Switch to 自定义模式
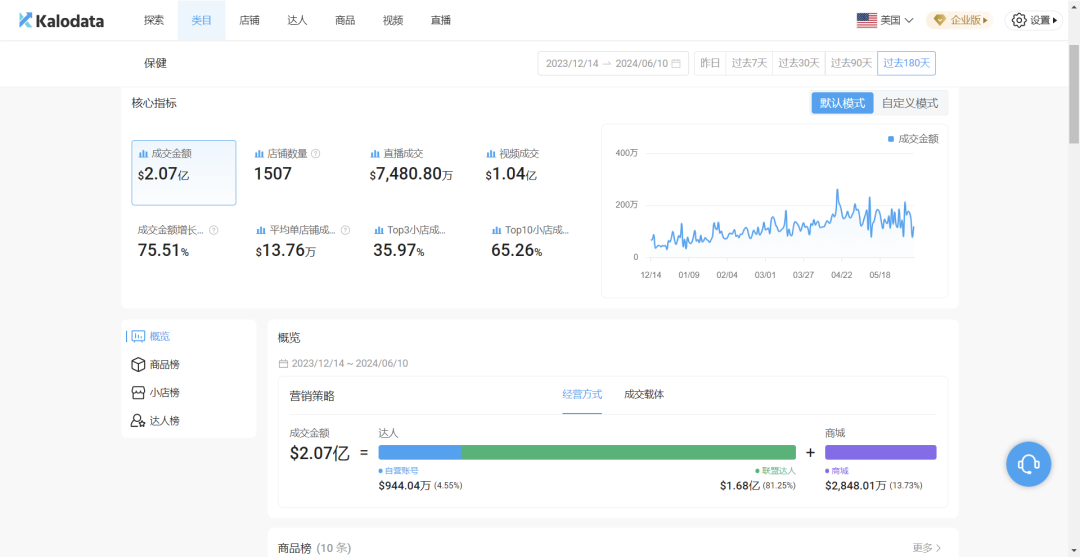1080x557 pixels. tap(910, 103)
